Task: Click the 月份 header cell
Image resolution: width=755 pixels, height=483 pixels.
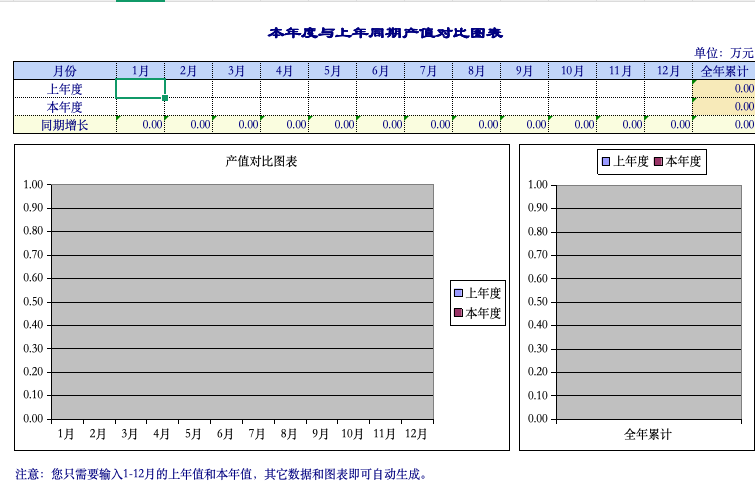Action: pyautogui.click(x=65, y=71)
